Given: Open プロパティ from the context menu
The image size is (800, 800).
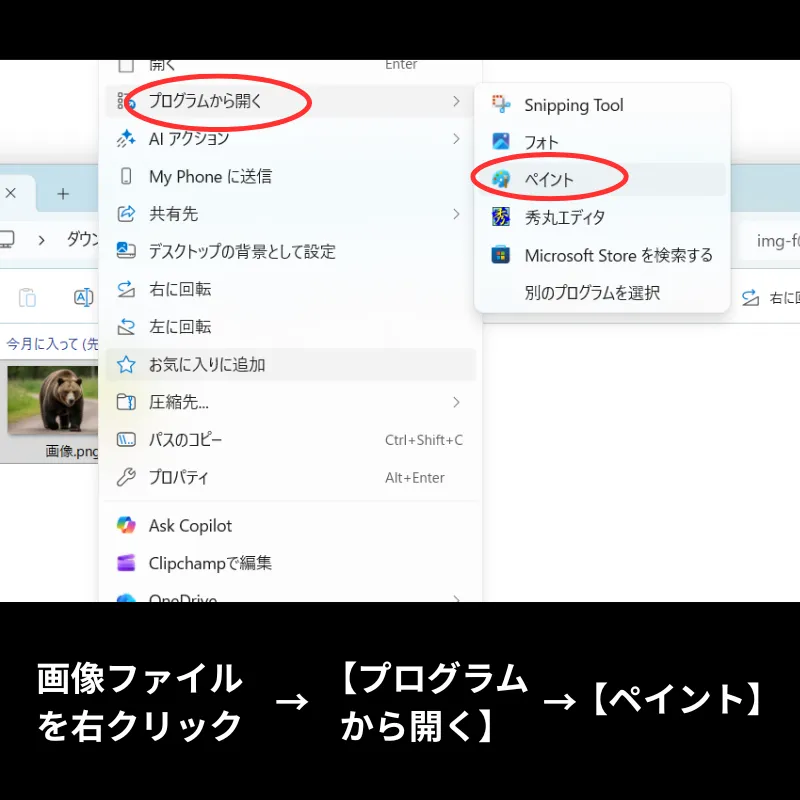Looking at the screenshot, I should pyautogui.click(x=179, y=477).
